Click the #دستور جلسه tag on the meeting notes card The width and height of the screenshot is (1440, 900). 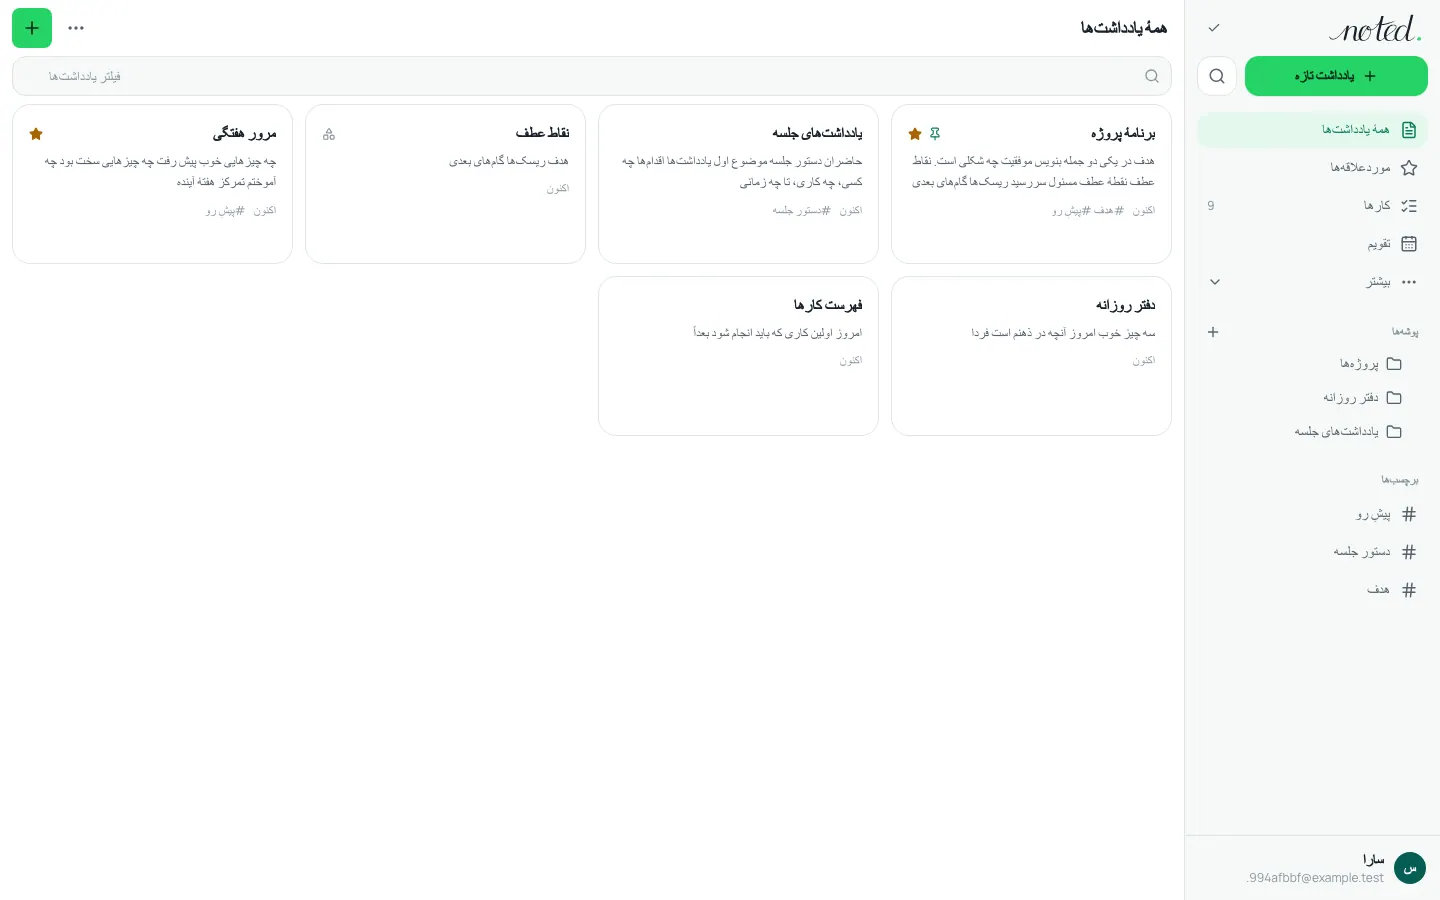(801, 211)
